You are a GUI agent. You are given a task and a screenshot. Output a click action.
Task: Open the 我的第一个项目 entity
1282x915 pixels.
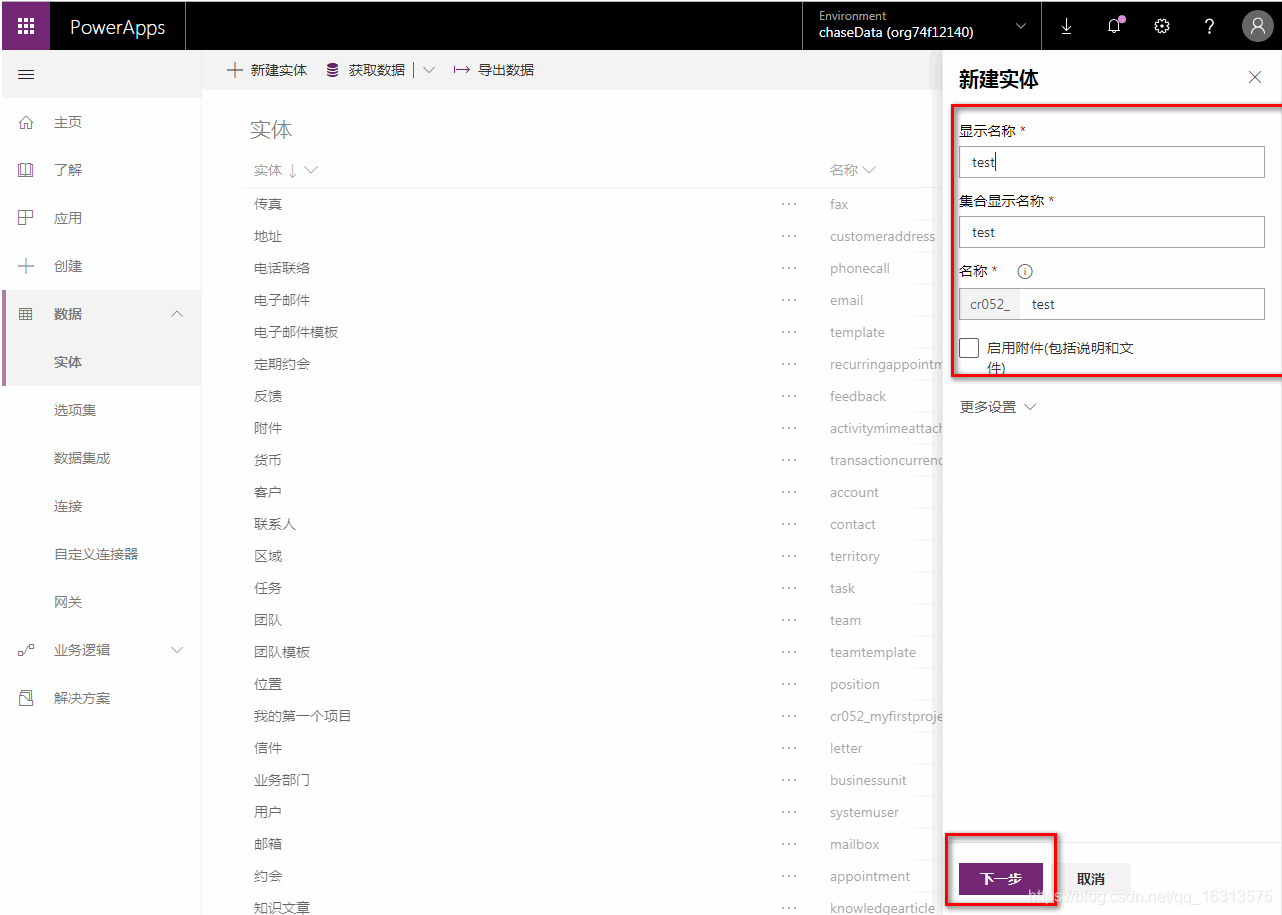tap(303, 716)
